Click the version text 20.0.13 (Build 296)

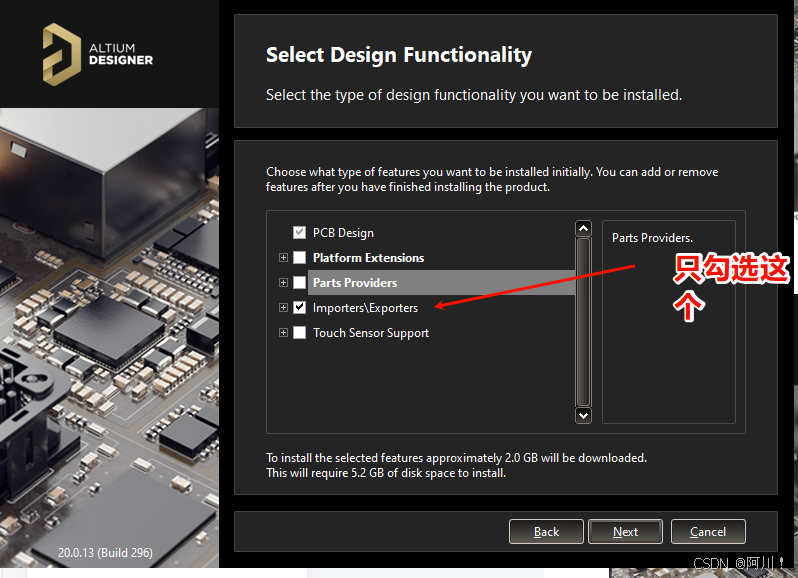point(105,553)
